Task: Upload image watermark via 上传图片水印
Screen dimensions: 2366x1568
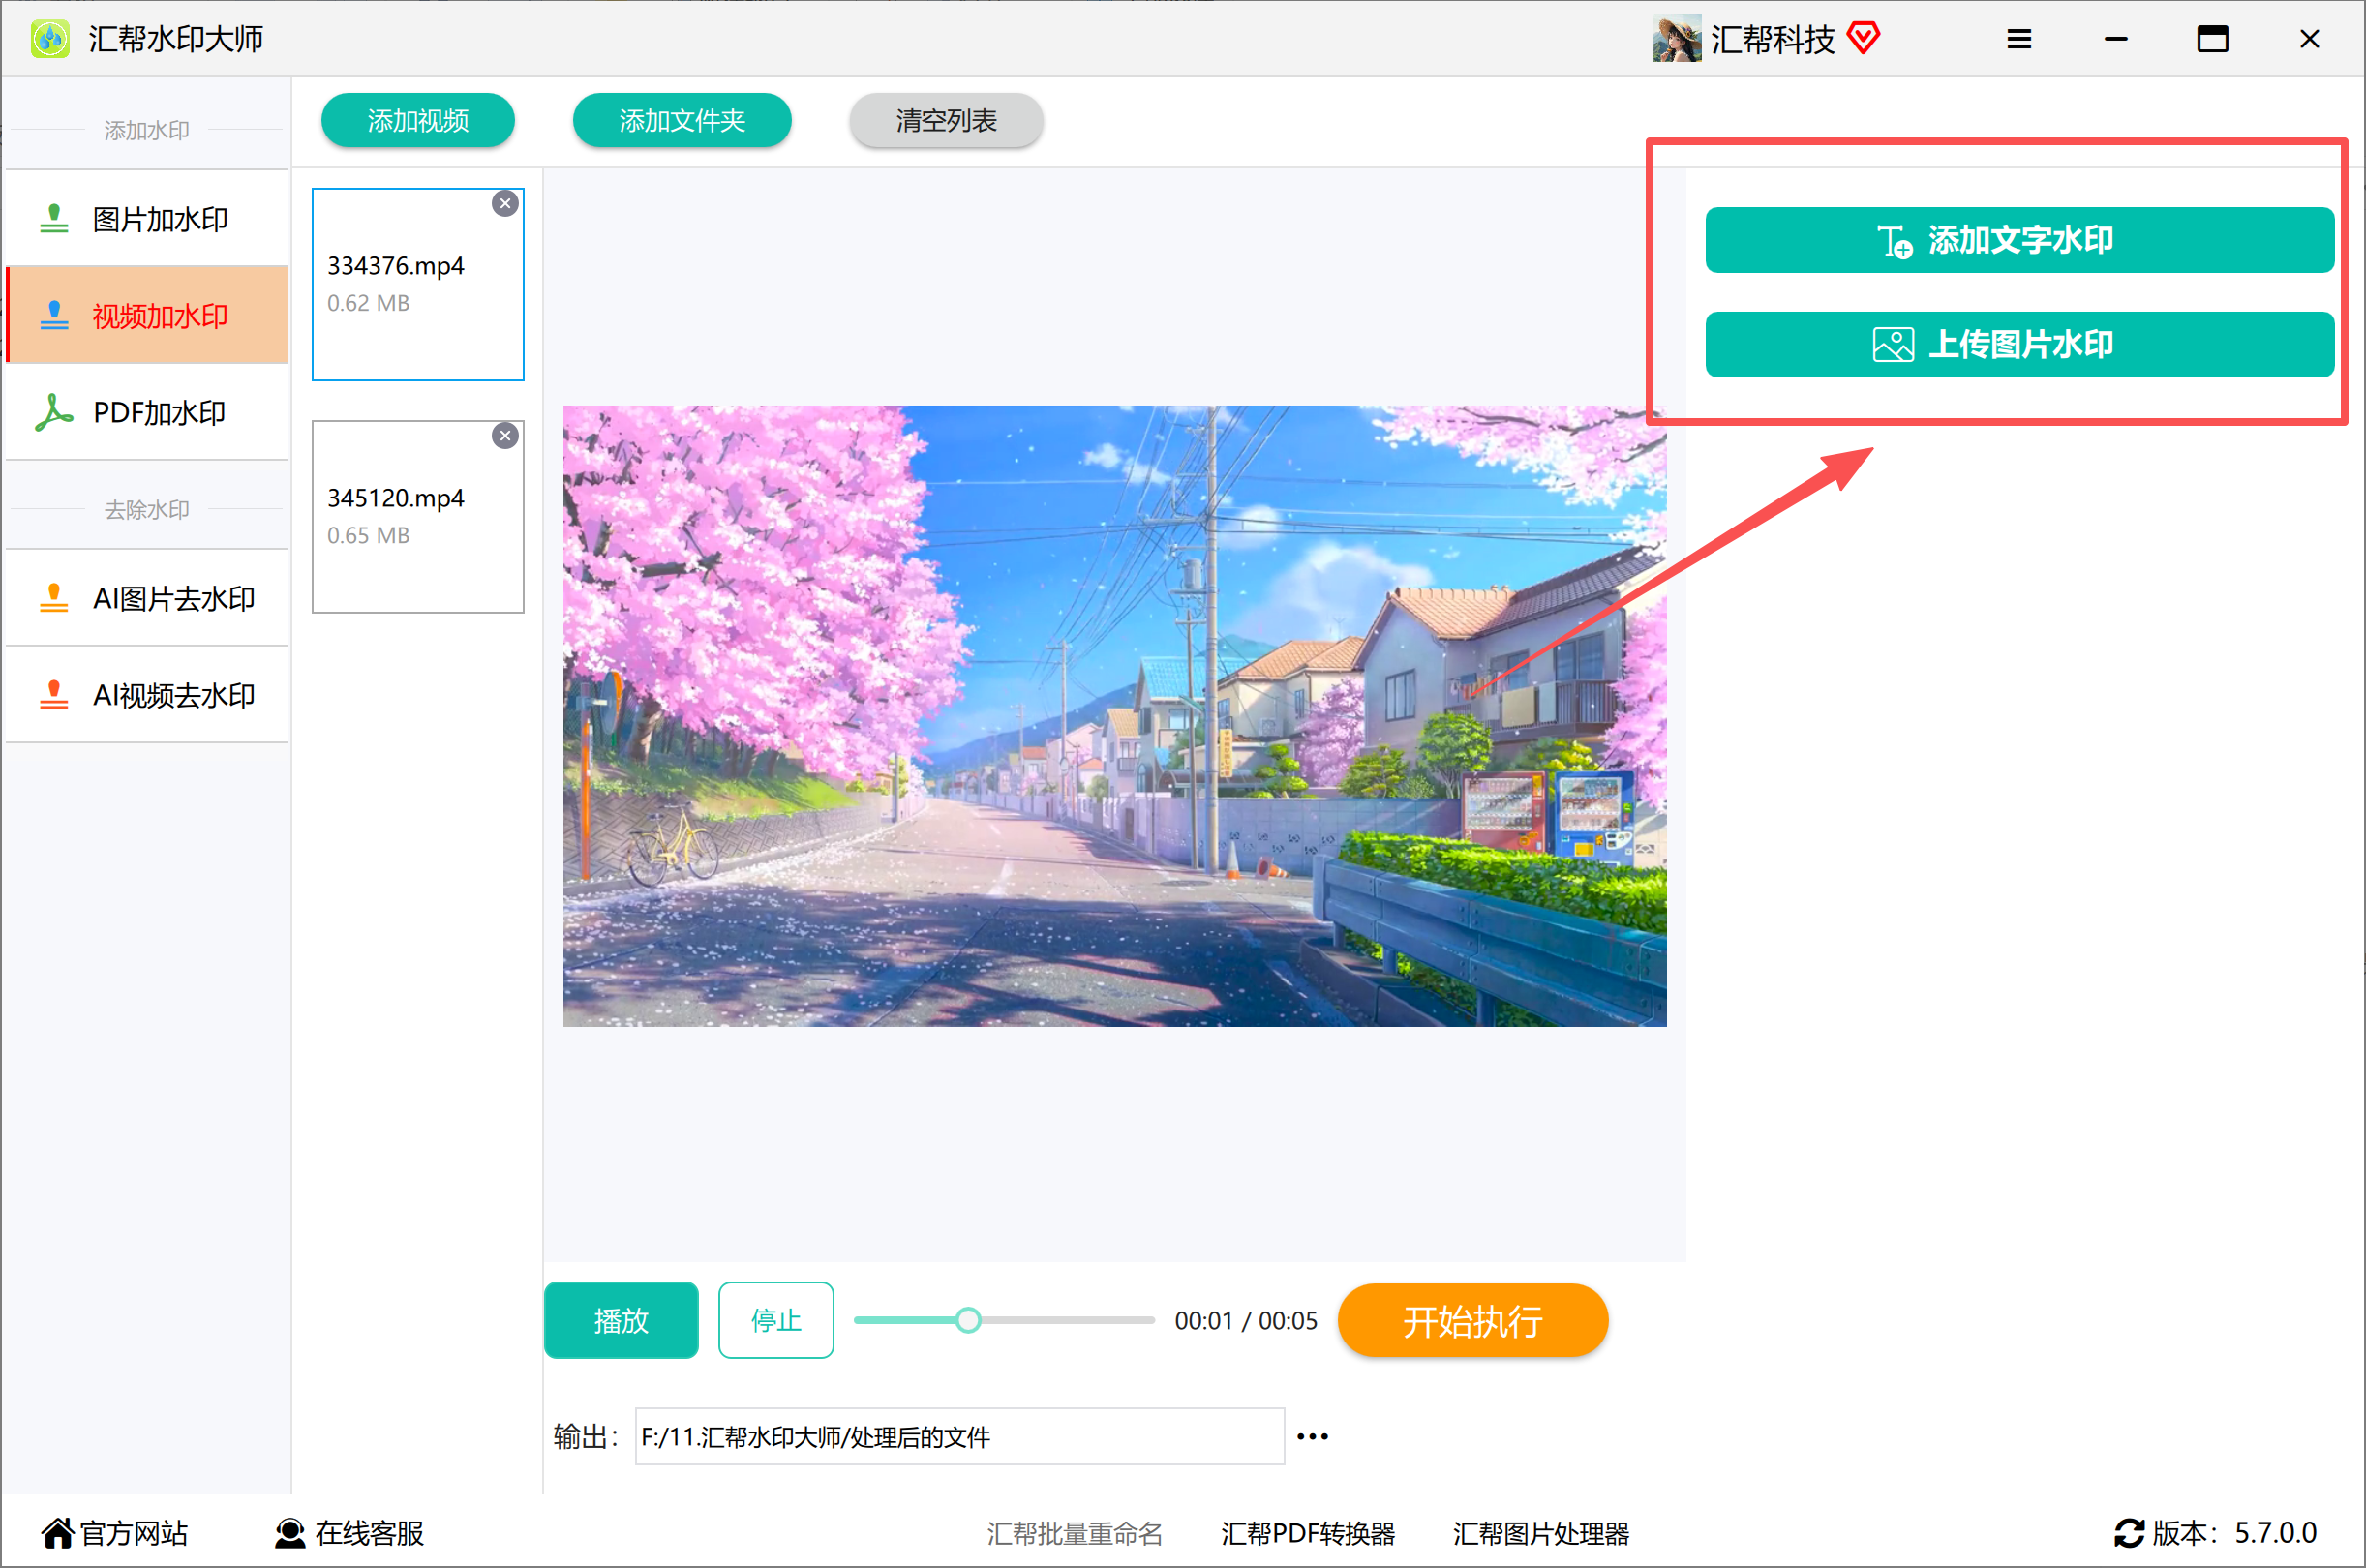Action: tap(2020, 345)
